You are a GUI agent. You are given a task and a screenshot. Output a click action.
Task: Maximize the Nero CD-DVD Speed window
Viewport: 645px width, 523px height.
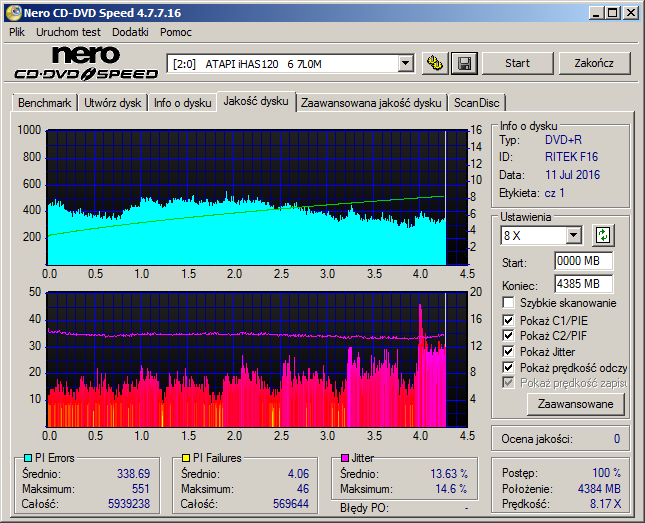coord(613,13)
